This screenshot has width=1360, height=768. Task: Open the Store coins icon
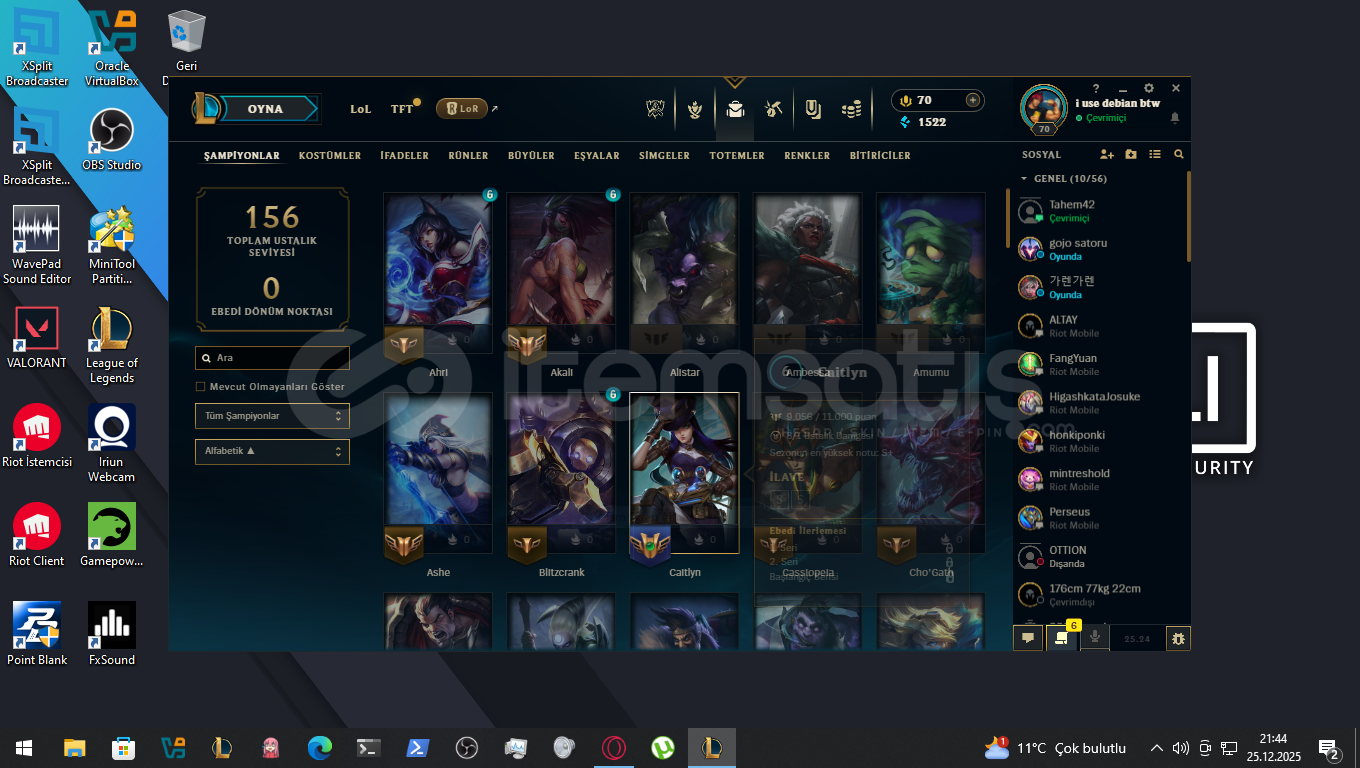click(x=851, y=109)
